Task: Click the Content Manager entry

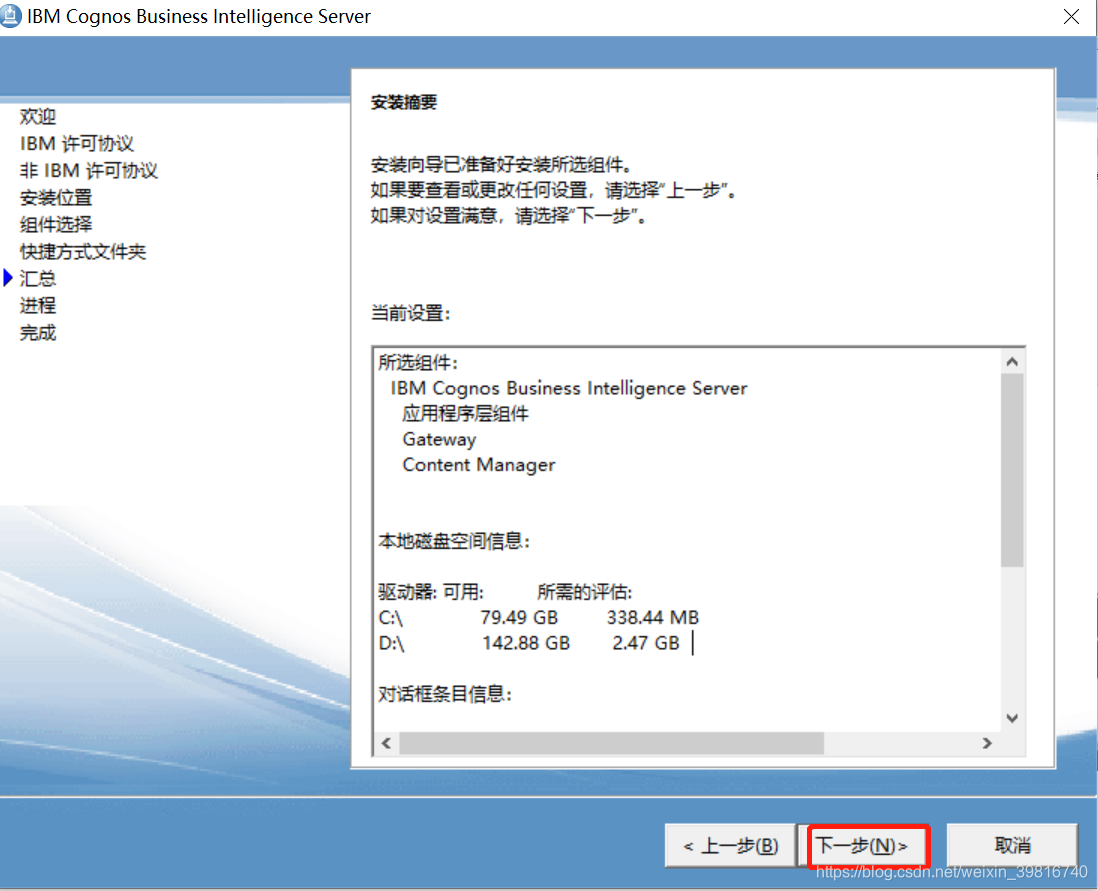Action: point(479,465)
